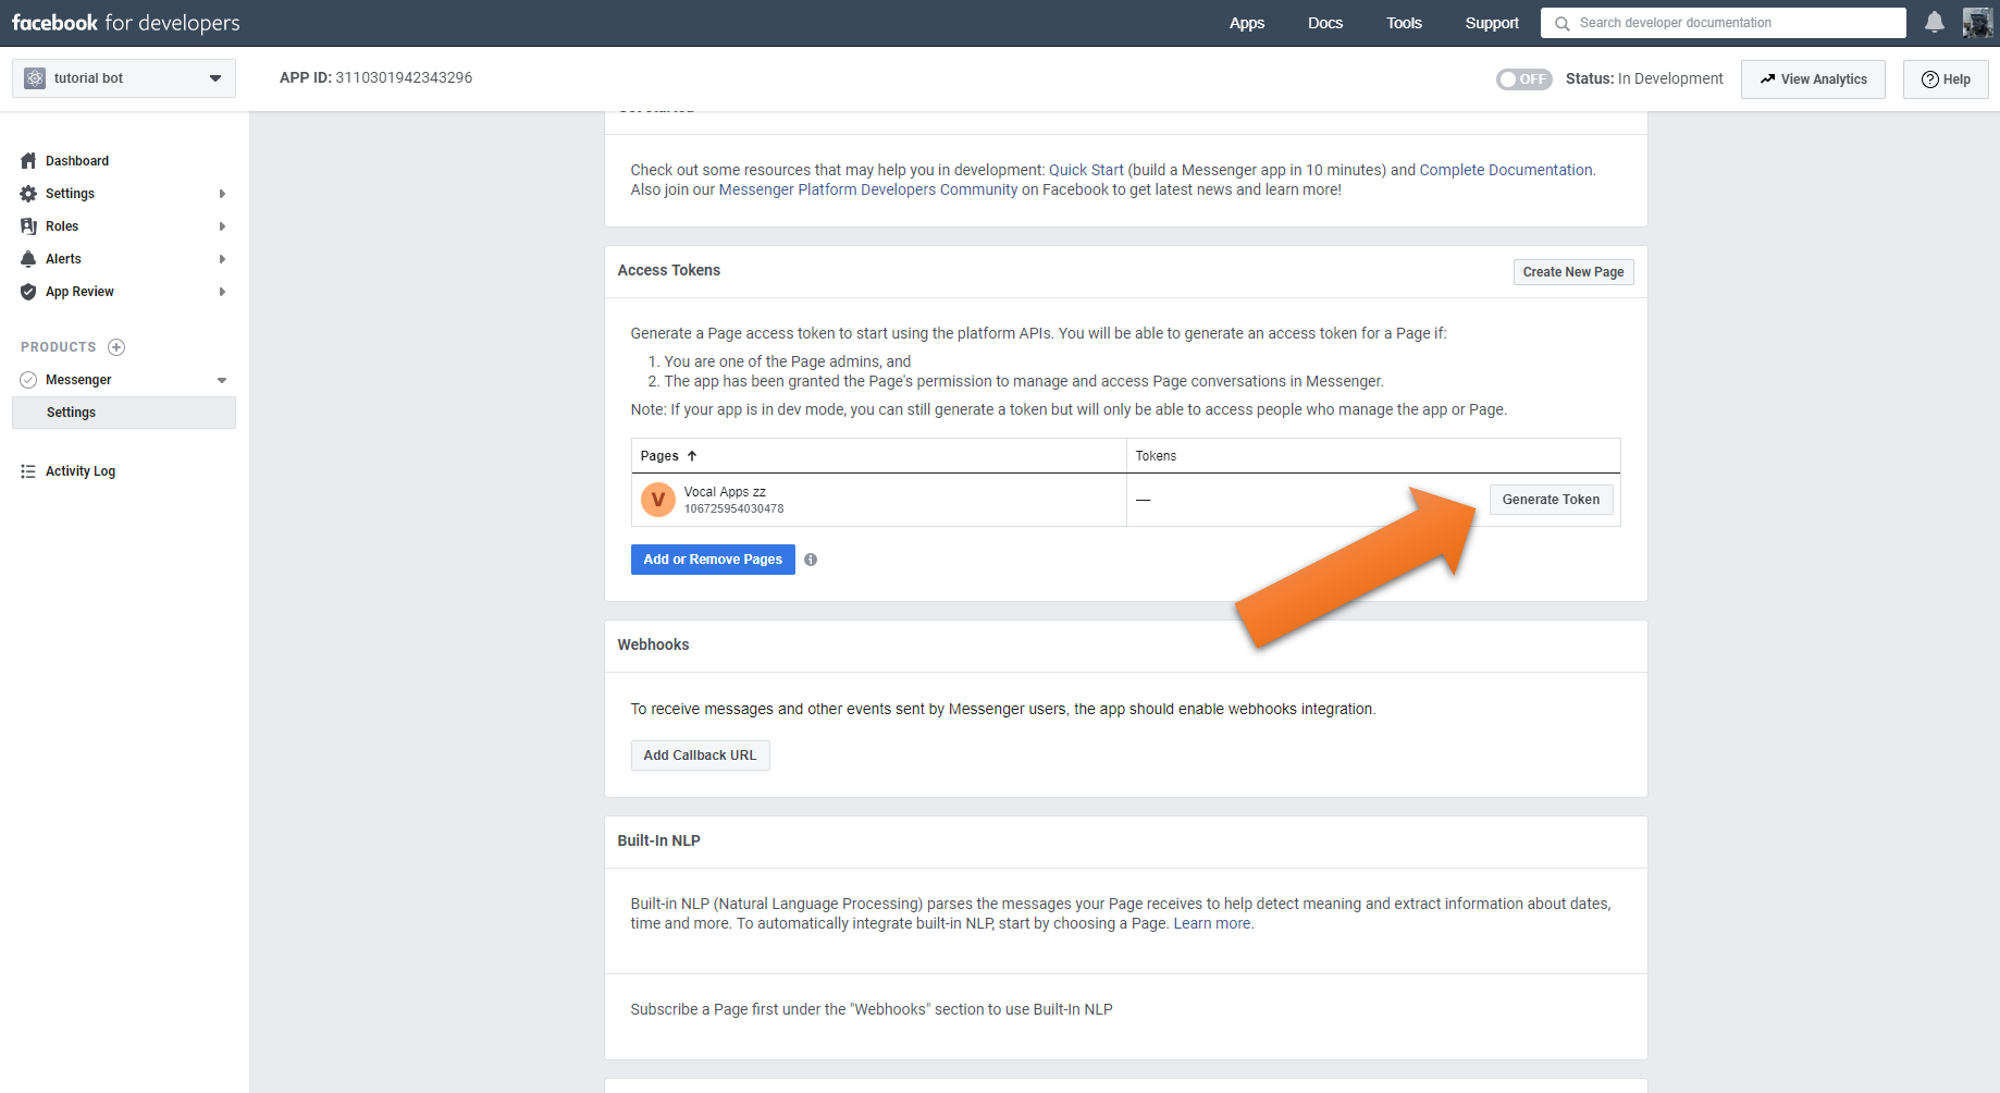Click the Vocal Apps zz page avatar

[658, 499]
